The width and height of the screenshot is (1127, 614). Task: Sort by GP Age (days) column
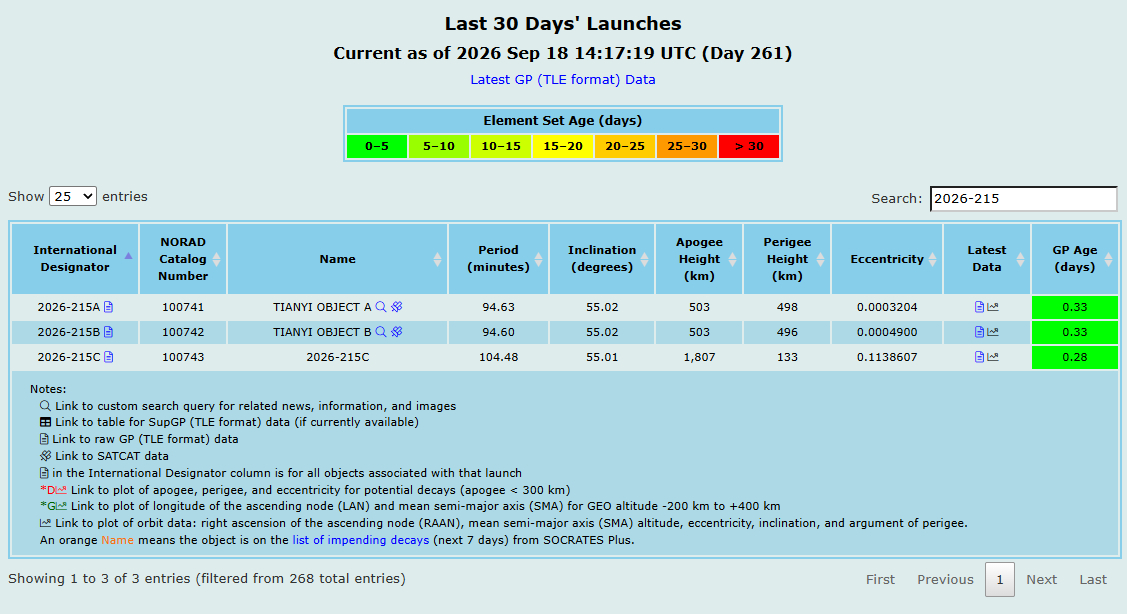tap(1075, 259)
